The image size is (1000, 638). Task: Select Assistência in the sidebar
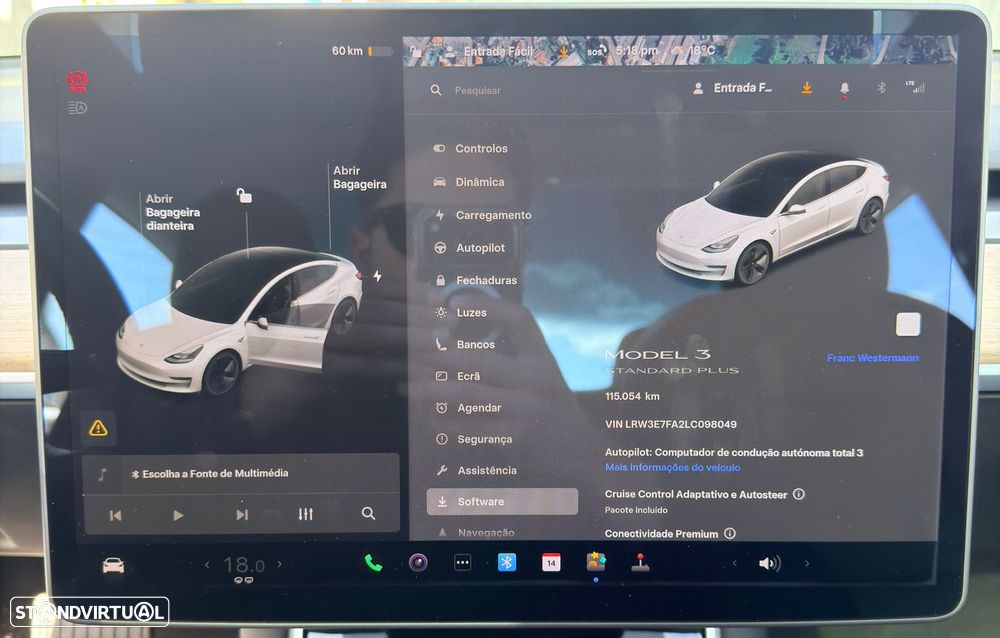tap(477, 471)
